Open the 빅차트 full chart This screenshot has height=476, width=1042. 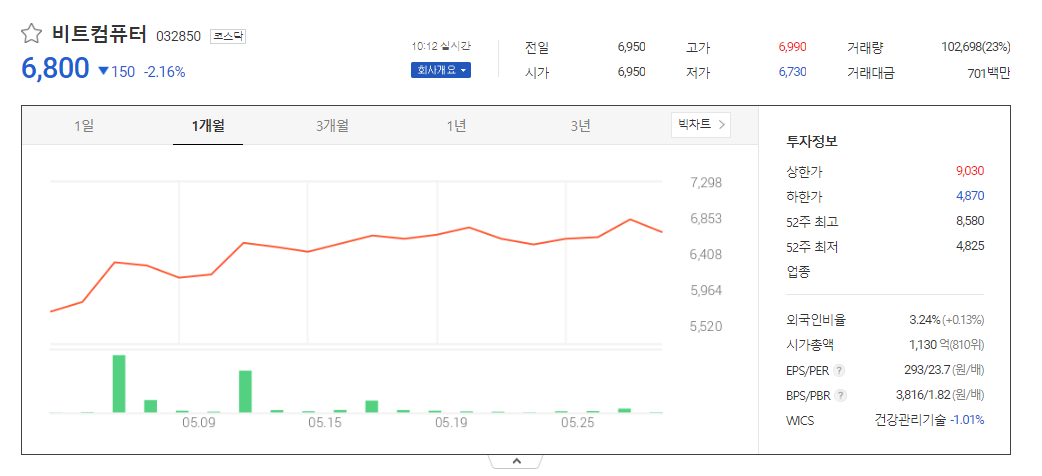701,124
